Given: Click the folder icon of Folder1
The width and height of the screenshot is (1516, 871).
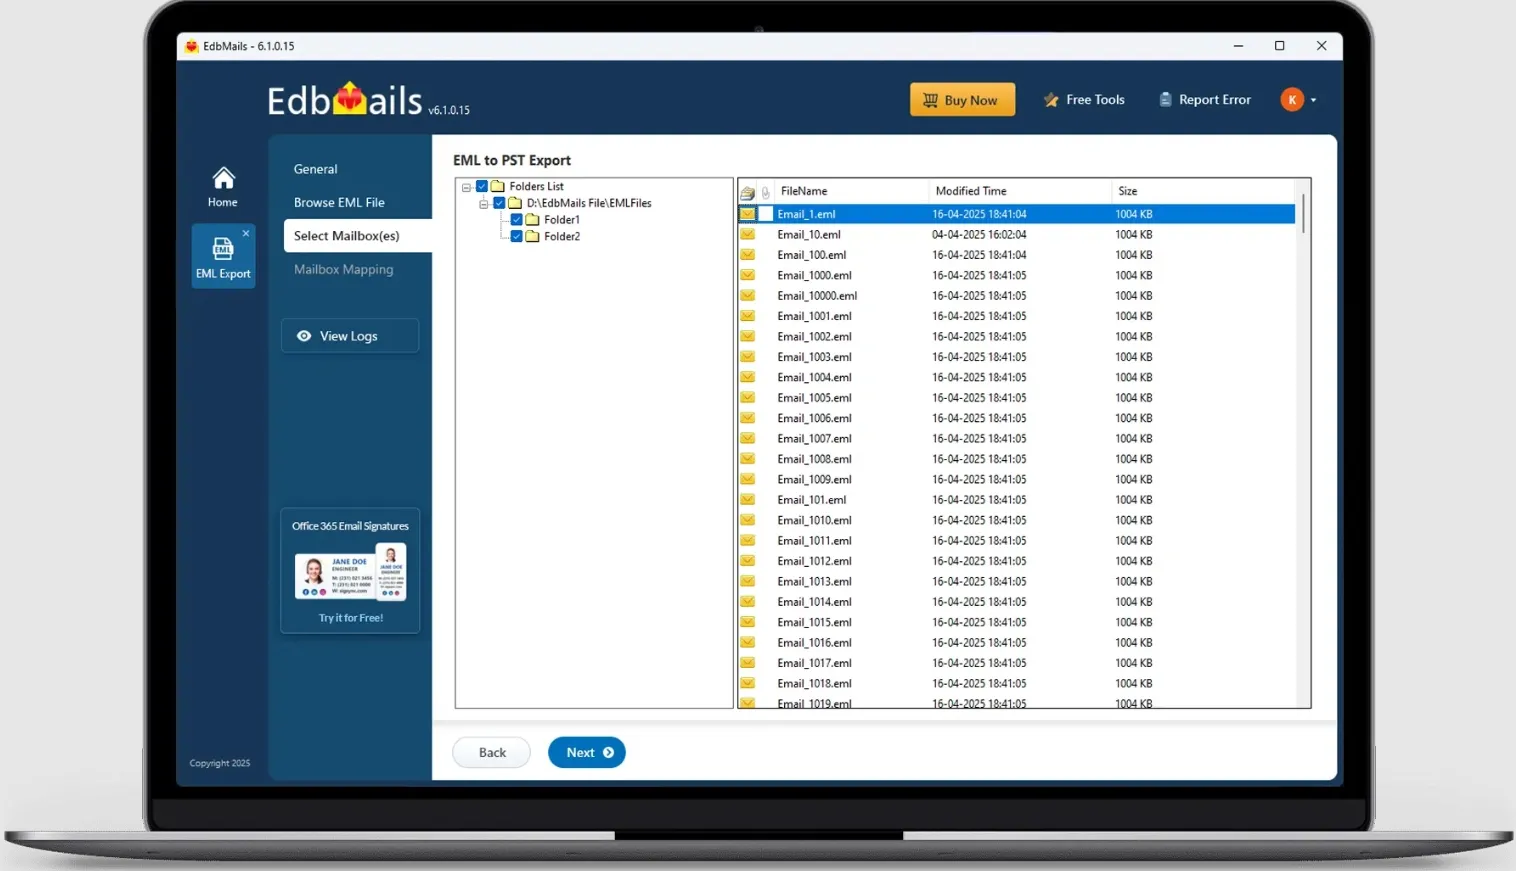Looking at the screenshot, I should tap(533, 219).
